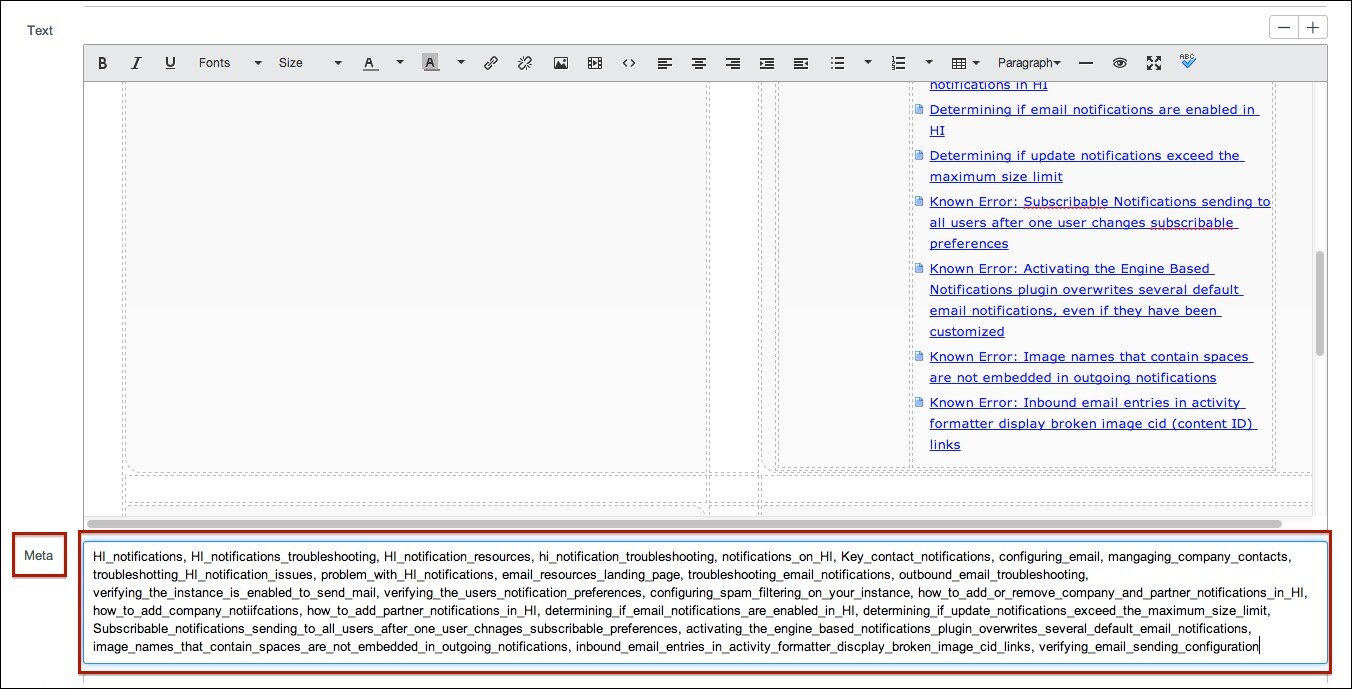Center align the selected text
This screenshot has height=689, width=1352.
click(698, 62)
